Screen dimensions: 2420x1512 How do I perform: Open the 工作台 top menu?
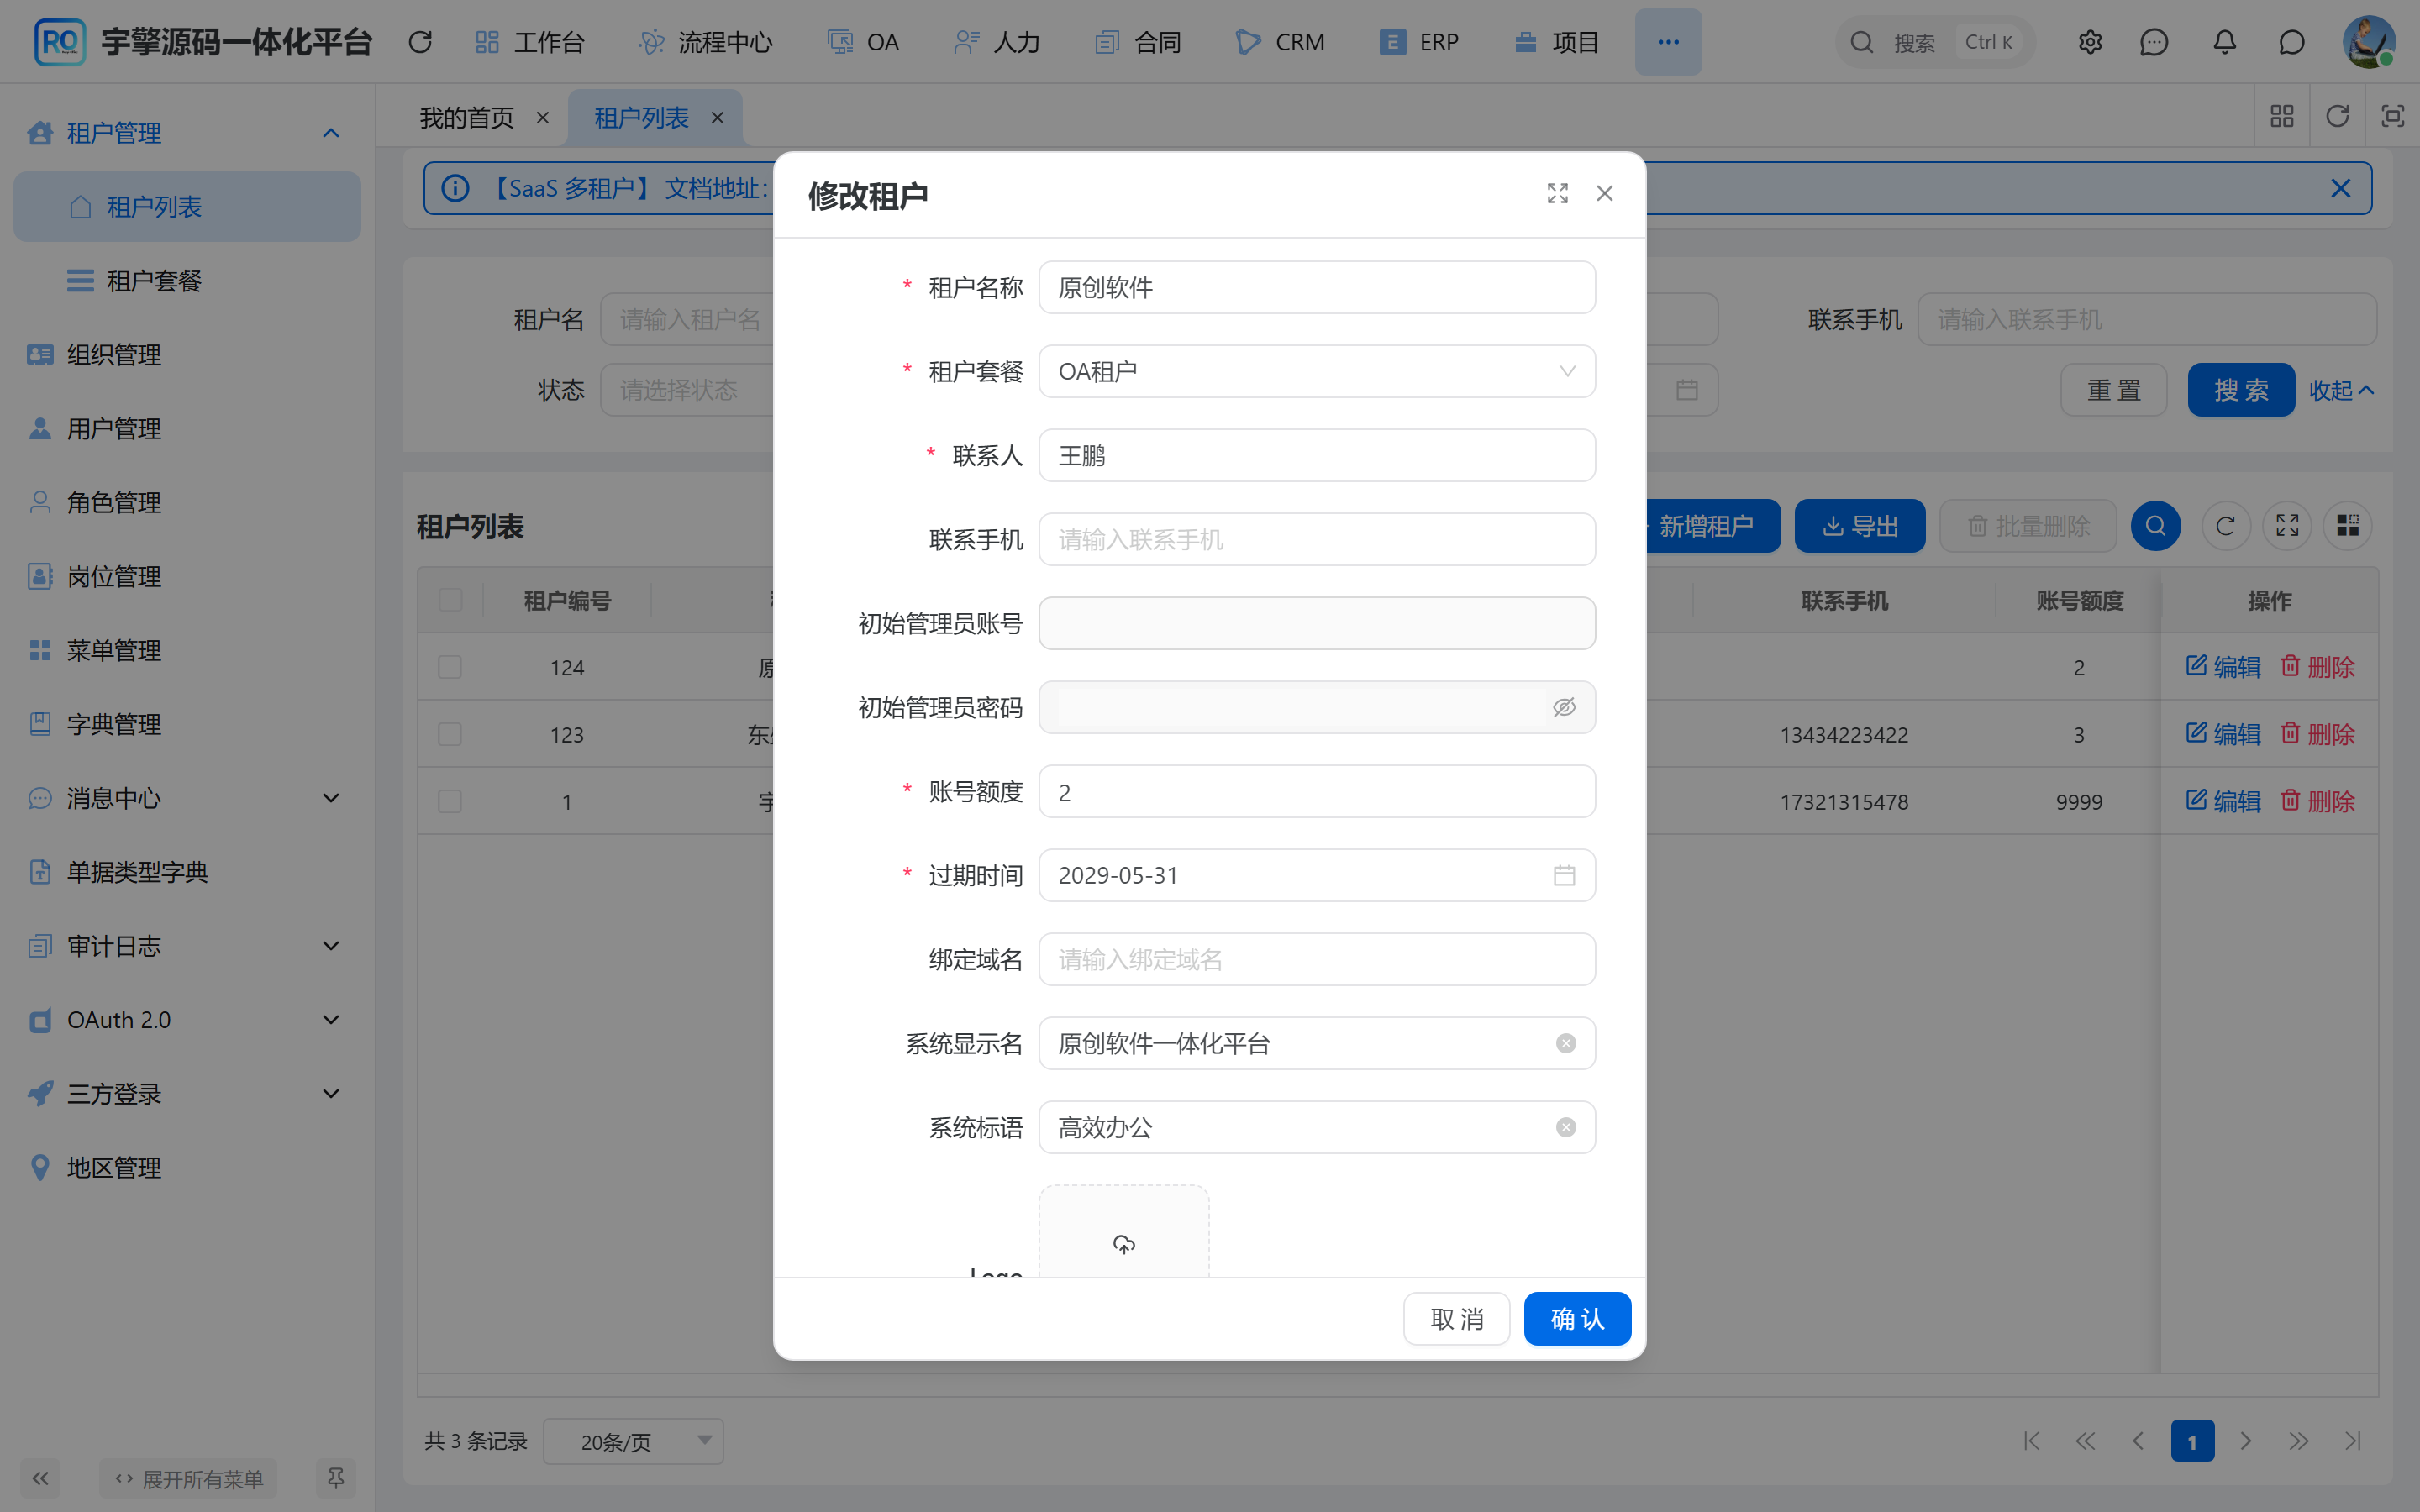[x=530, y=42]
